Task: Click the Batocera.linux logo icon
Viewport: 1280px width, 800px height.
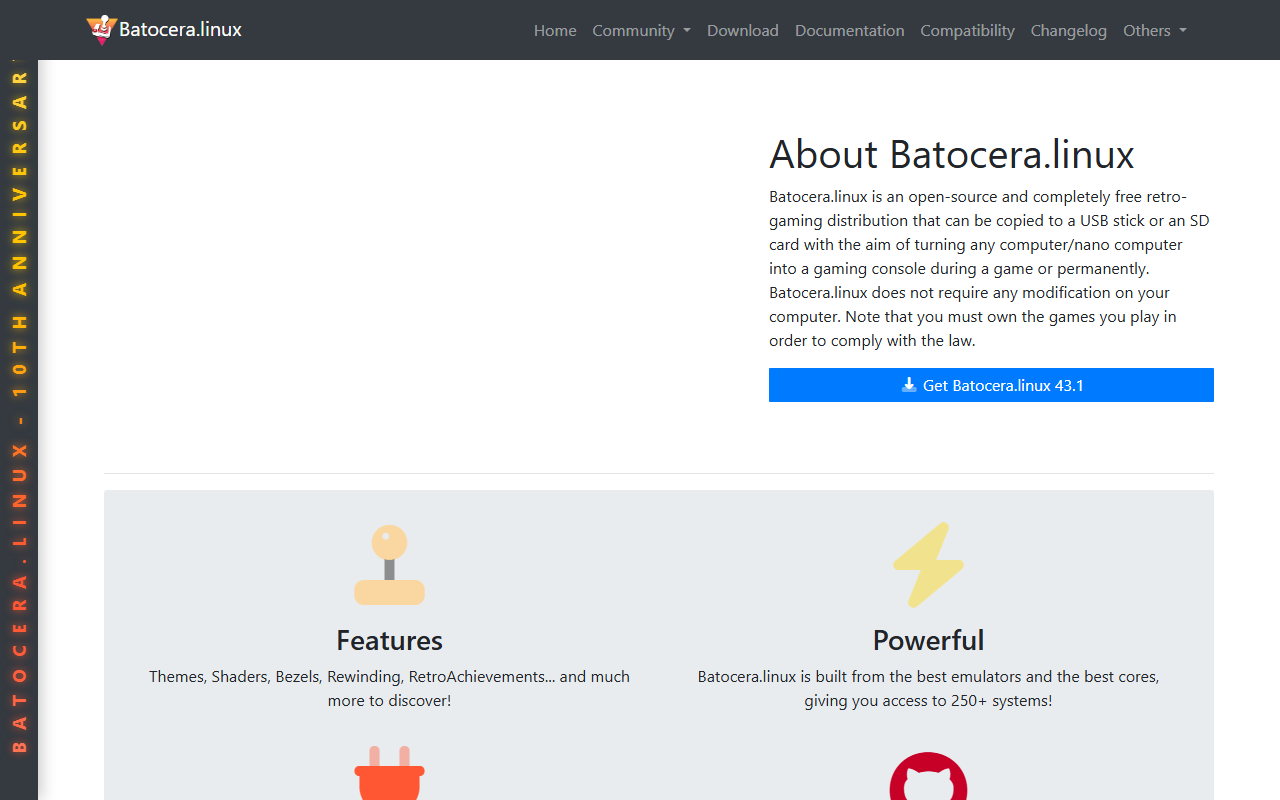Action: pos(101,30)
